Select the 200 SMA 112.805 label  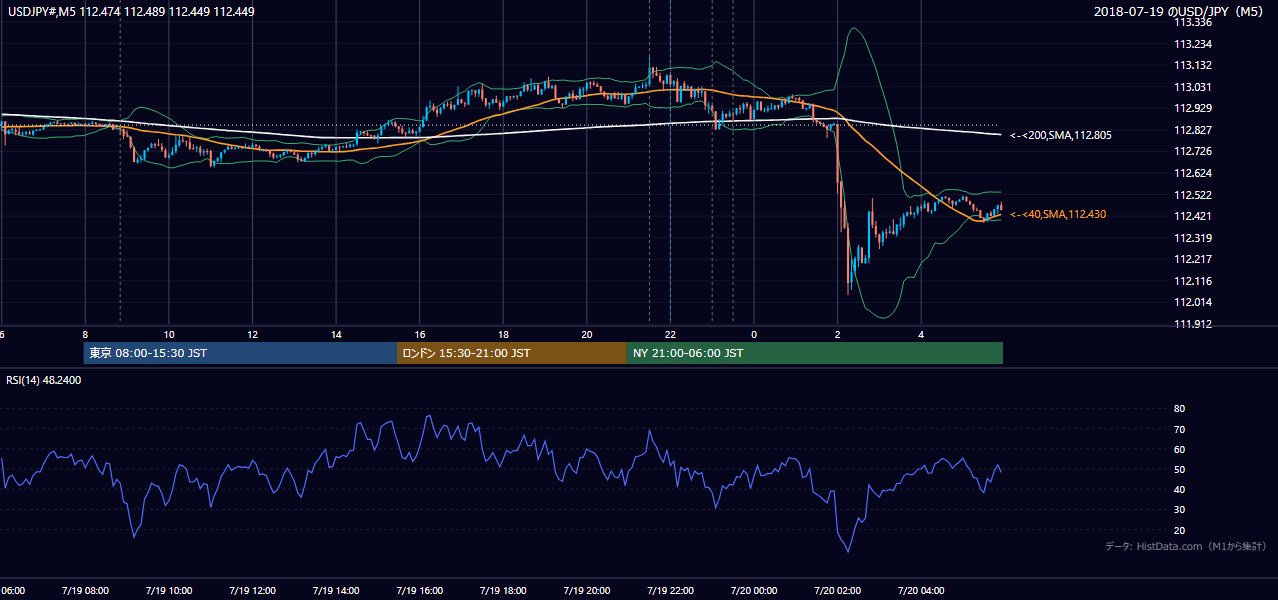coord(1061,135)
